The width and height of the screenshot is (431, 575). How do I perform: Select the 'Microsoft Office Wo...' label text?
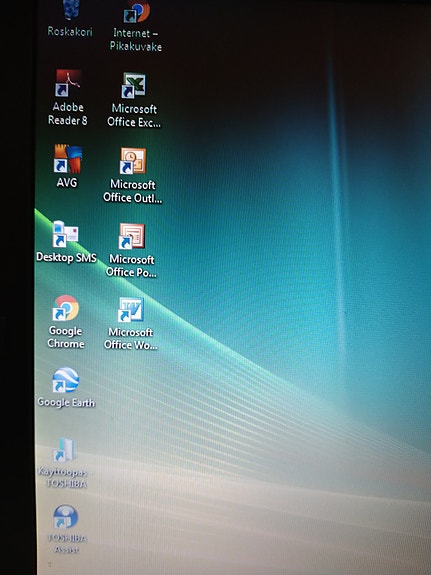click(x=131, y=338)
